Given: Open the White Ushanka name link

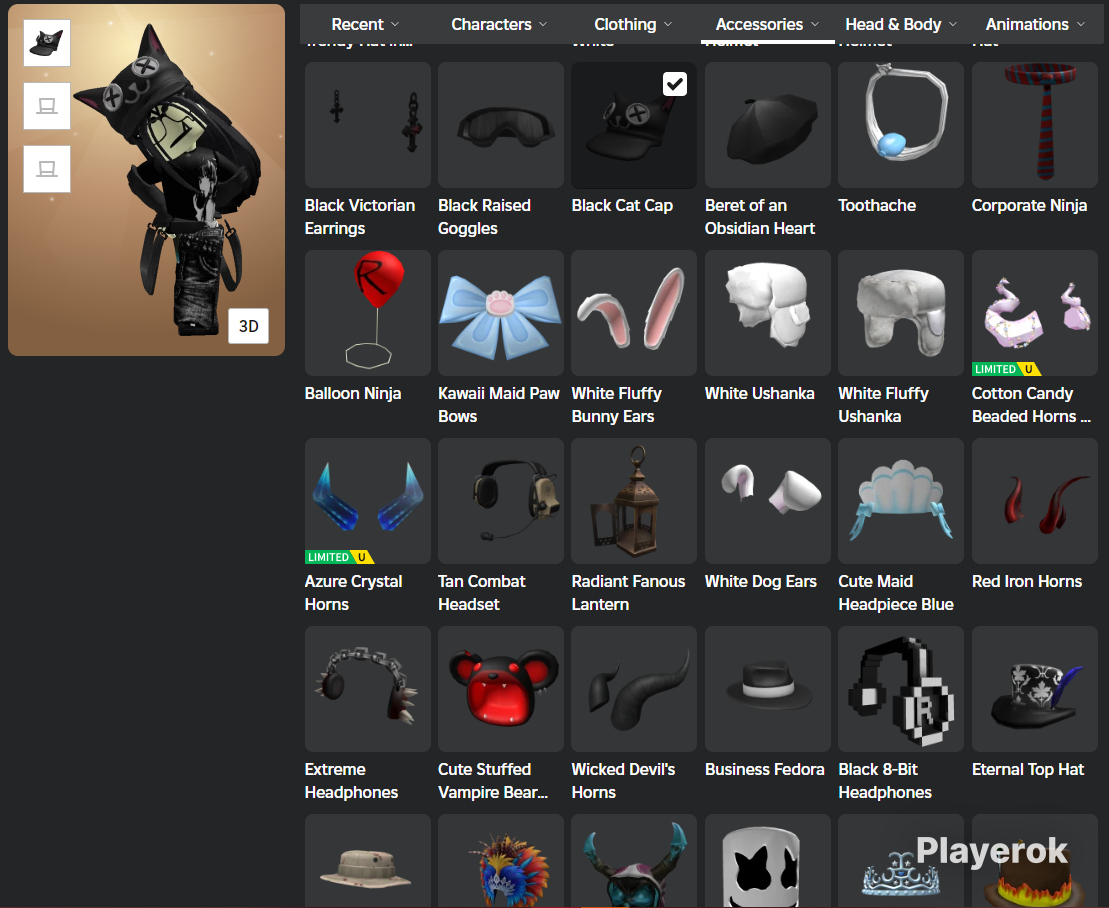Looking at the screenshot, I should 760,394.
